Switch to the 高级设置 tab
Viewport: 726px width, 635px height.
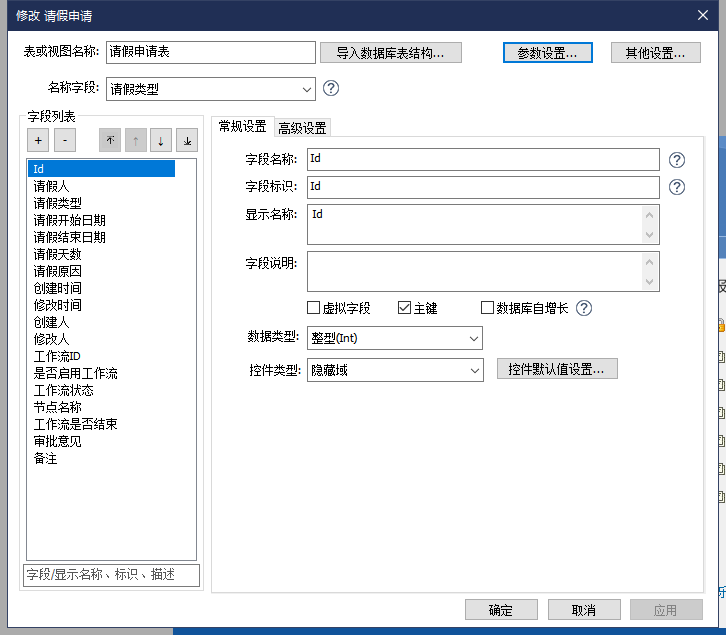[x=302, y=127]
